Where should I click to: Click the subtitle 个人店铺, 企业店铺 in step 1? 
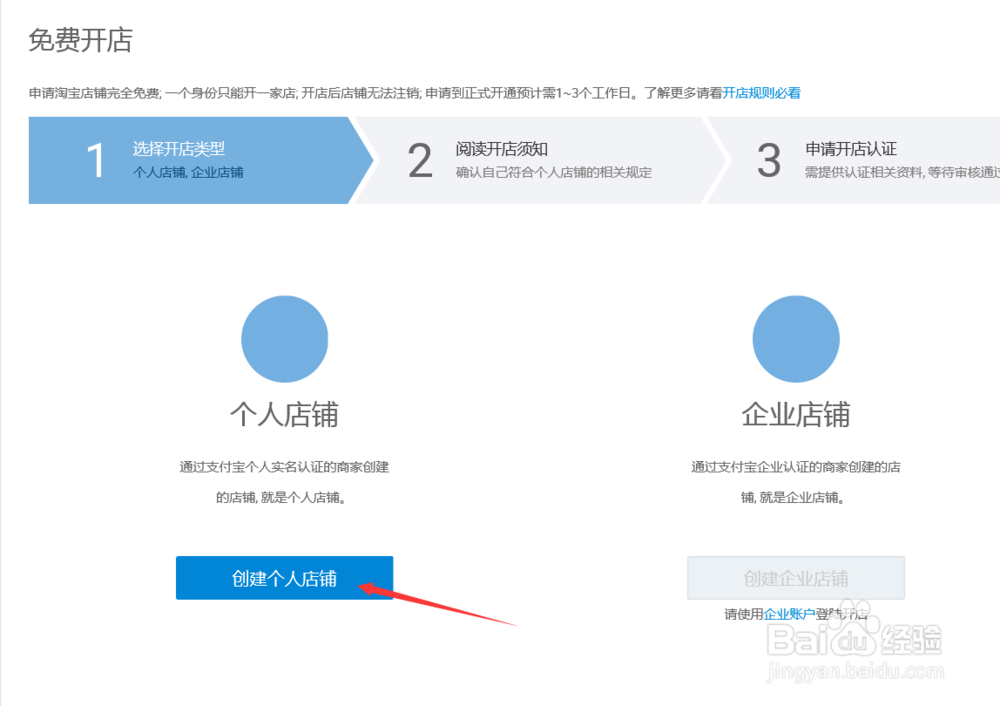pos(188,172)
